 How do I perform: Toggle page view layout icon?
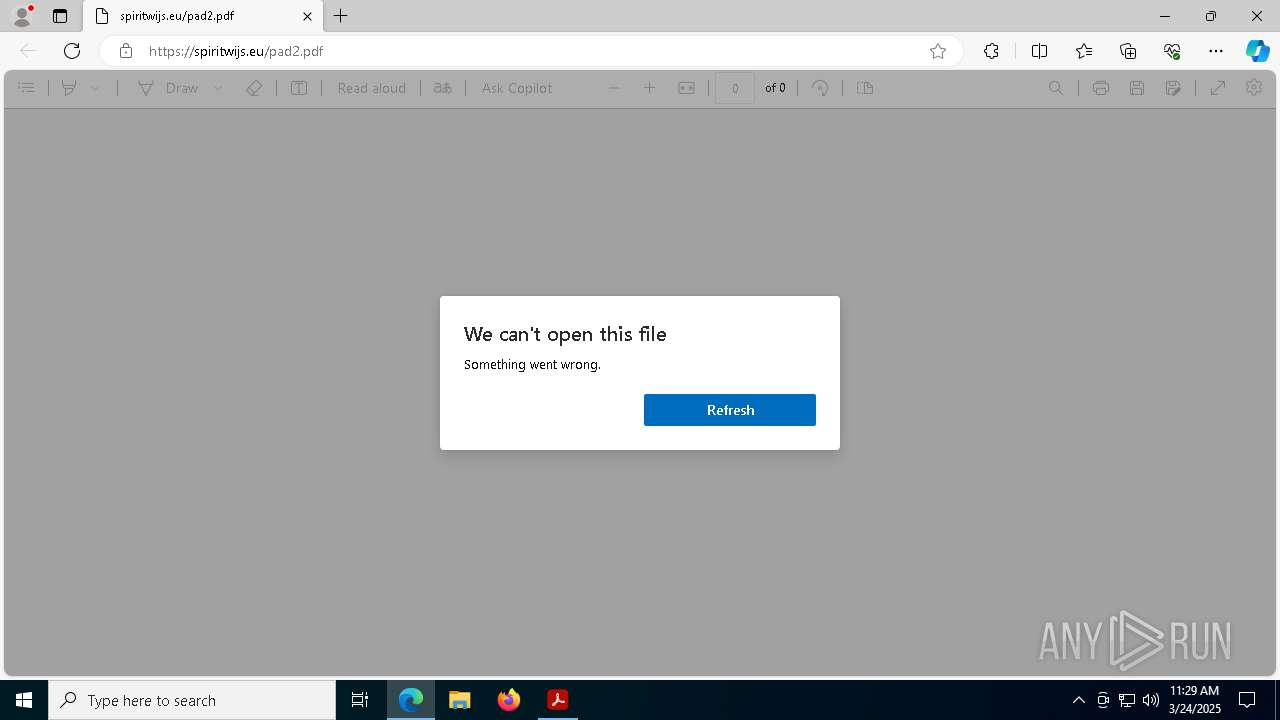[x=865, y=88]
